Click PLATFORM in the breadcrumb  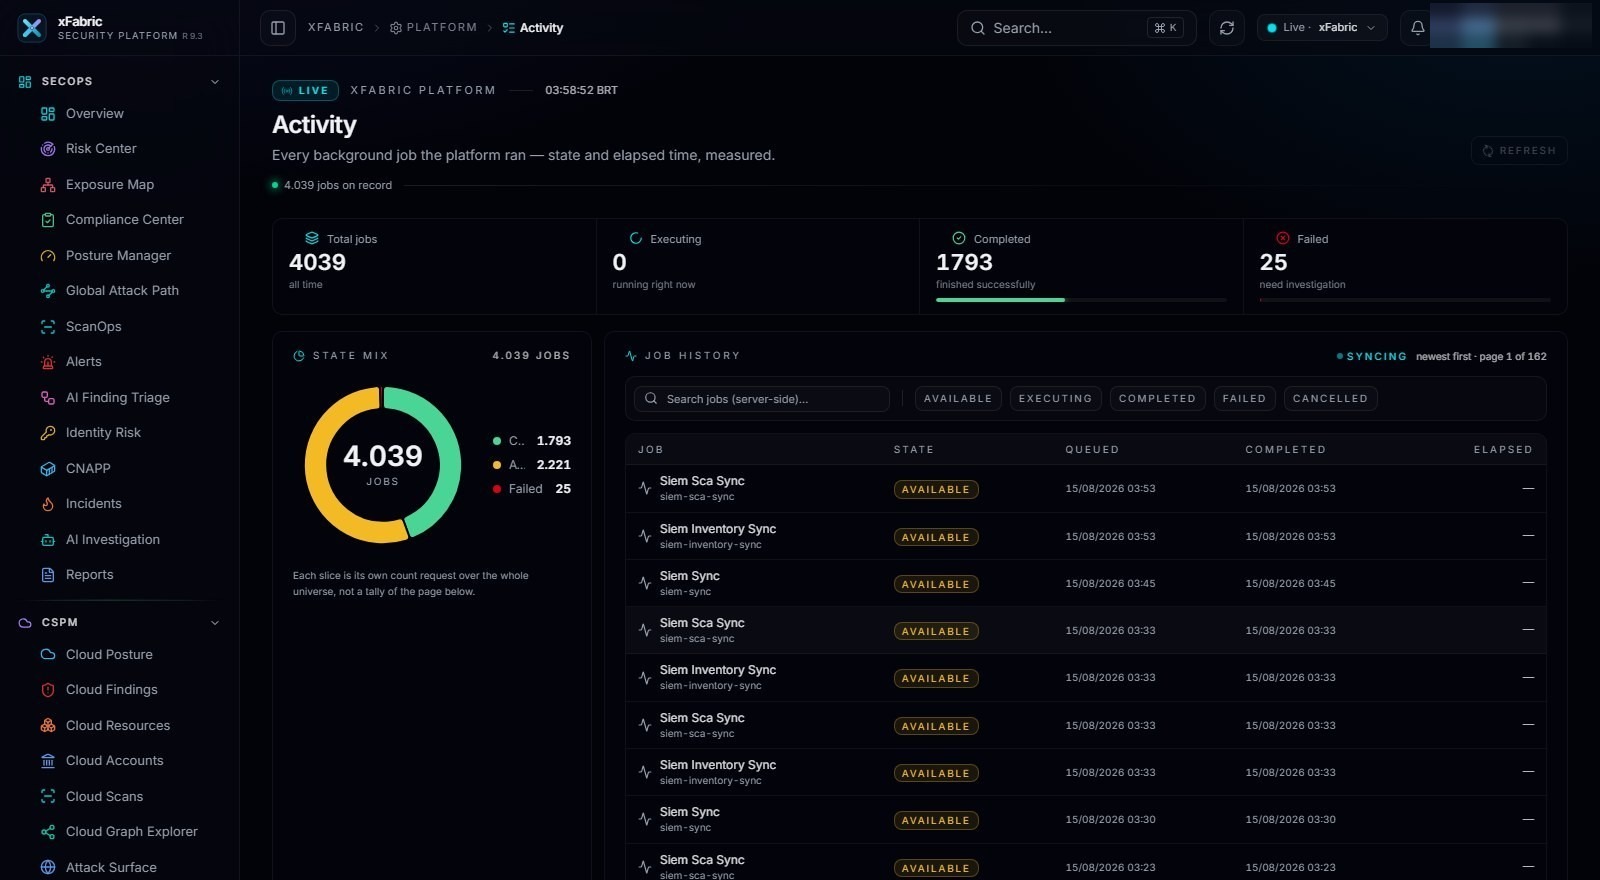pyautogui.click(x=433, y=28)
